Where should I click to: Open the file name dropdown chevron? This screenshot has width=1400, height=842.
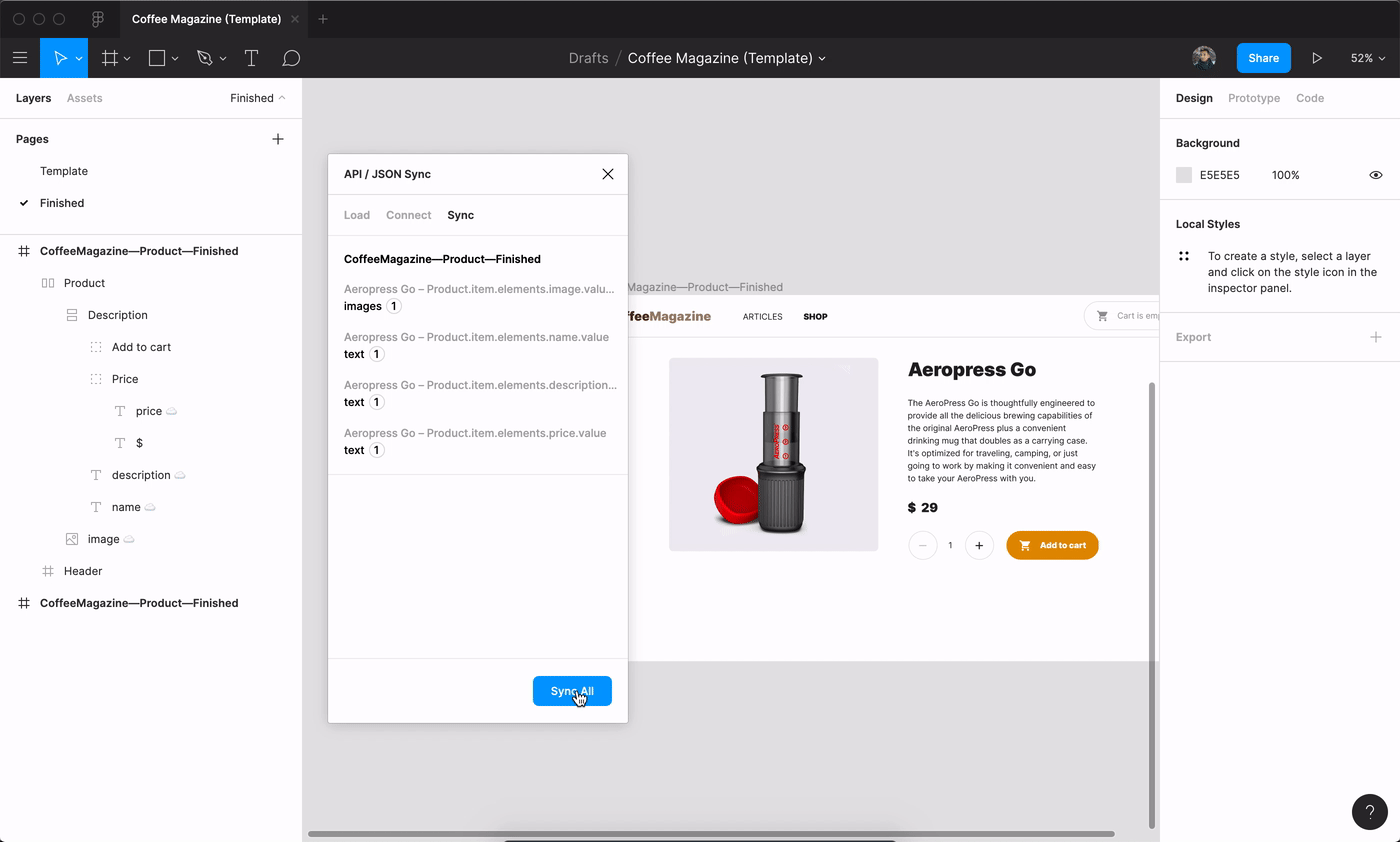823,59
